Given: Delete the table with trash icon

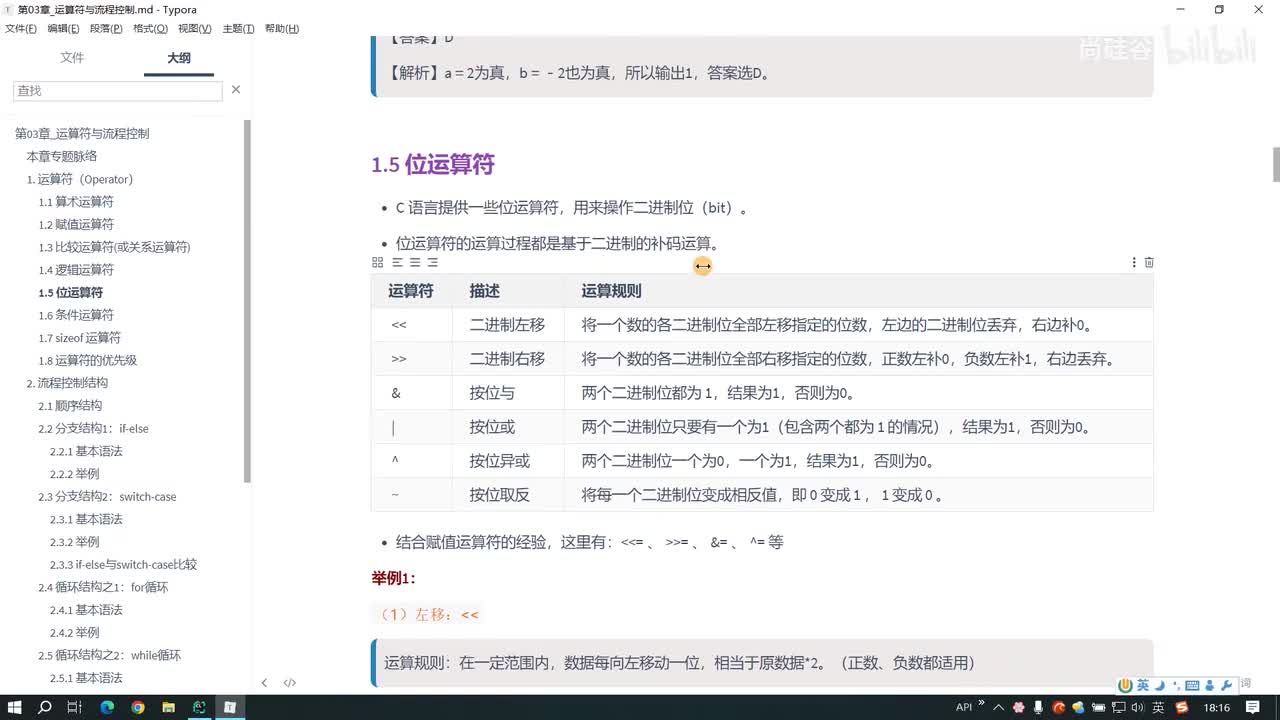Looking at the screenshot, I should (x=1149, y=262).
